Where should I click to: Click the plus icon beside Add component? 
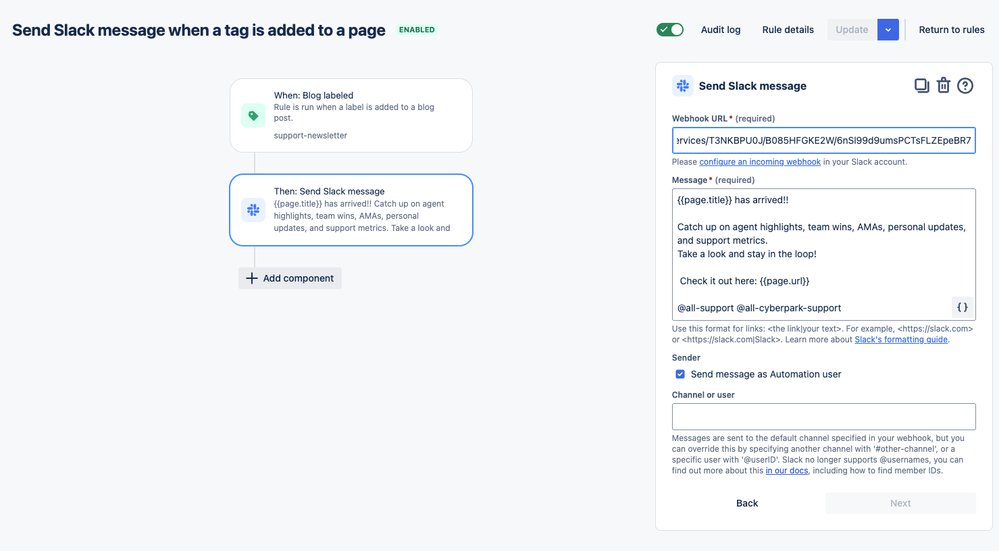click(x=252, y=278)
